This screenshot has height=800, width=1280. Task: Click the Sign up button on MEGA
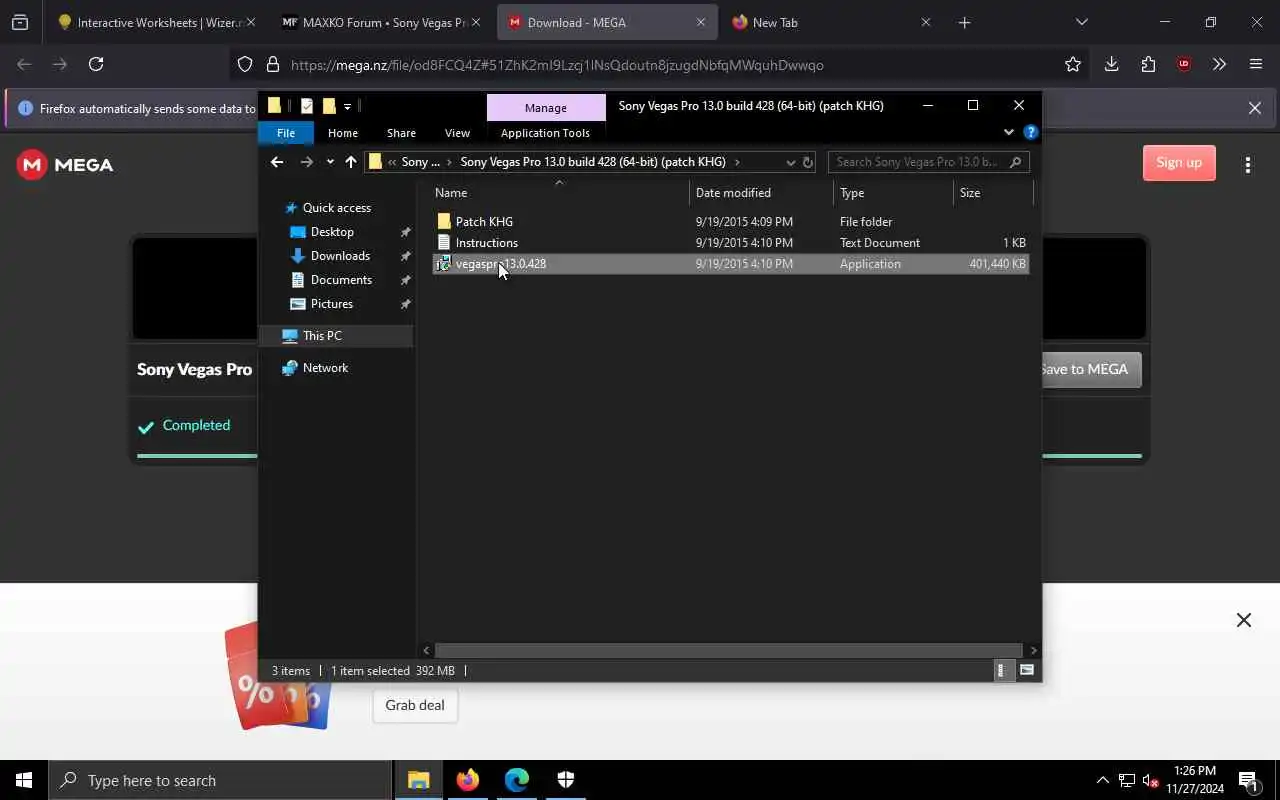[x=1179, y=163]
